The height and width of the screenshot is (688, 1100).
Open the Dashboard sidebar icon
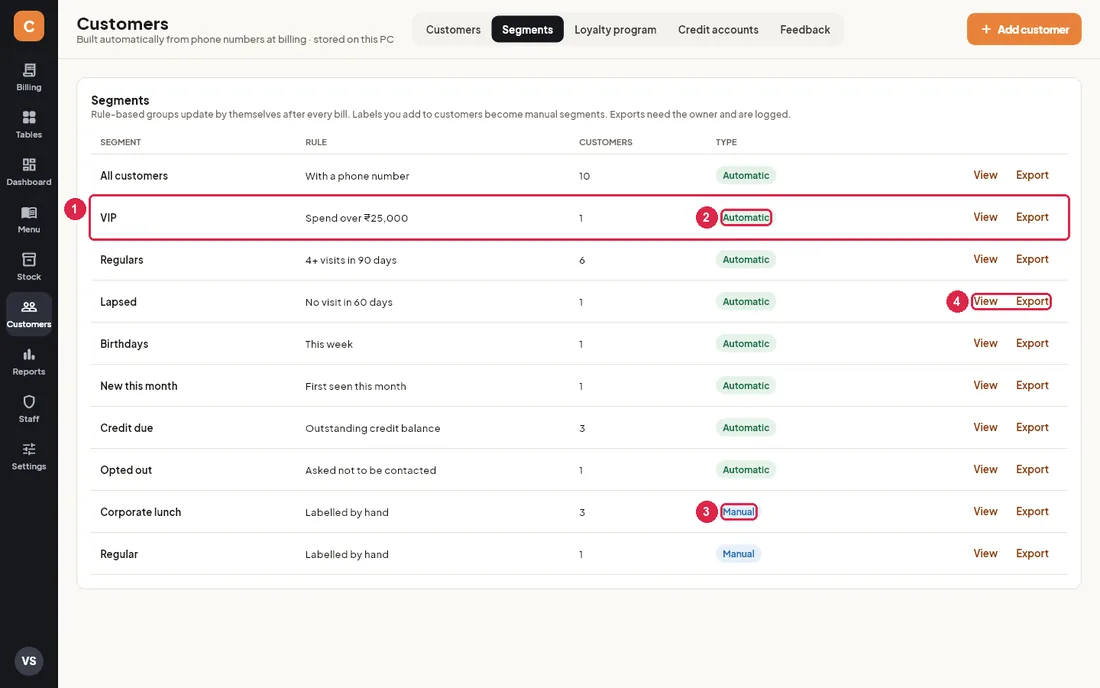click(29, 172)
